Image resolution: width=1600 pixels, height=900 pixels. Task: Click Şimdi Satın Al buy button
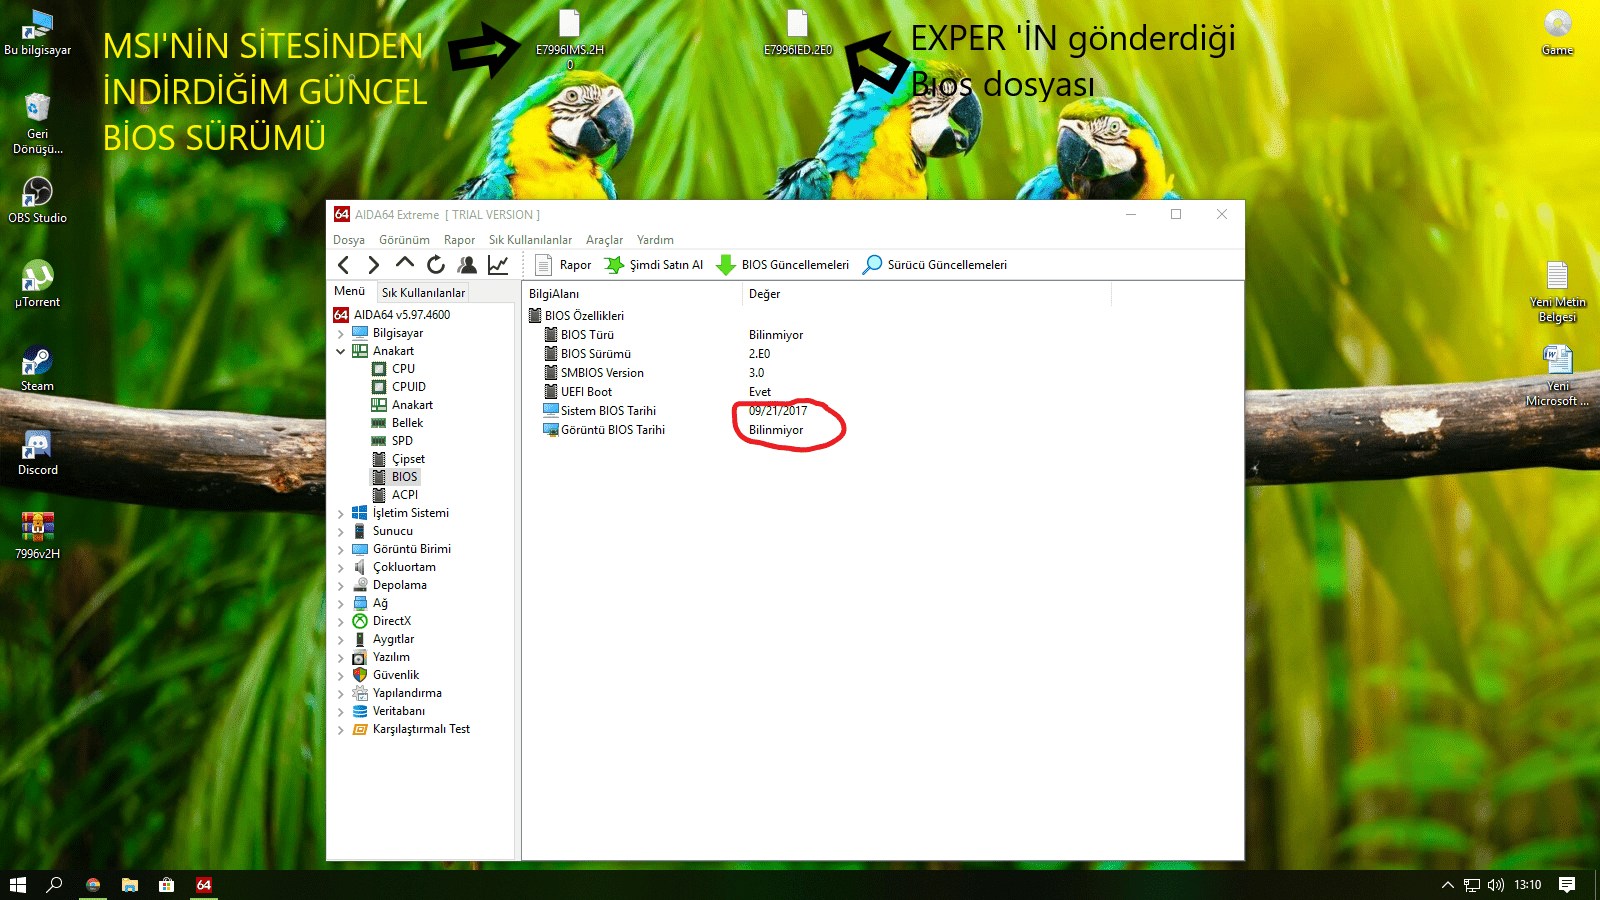click(x=653, y=265)
